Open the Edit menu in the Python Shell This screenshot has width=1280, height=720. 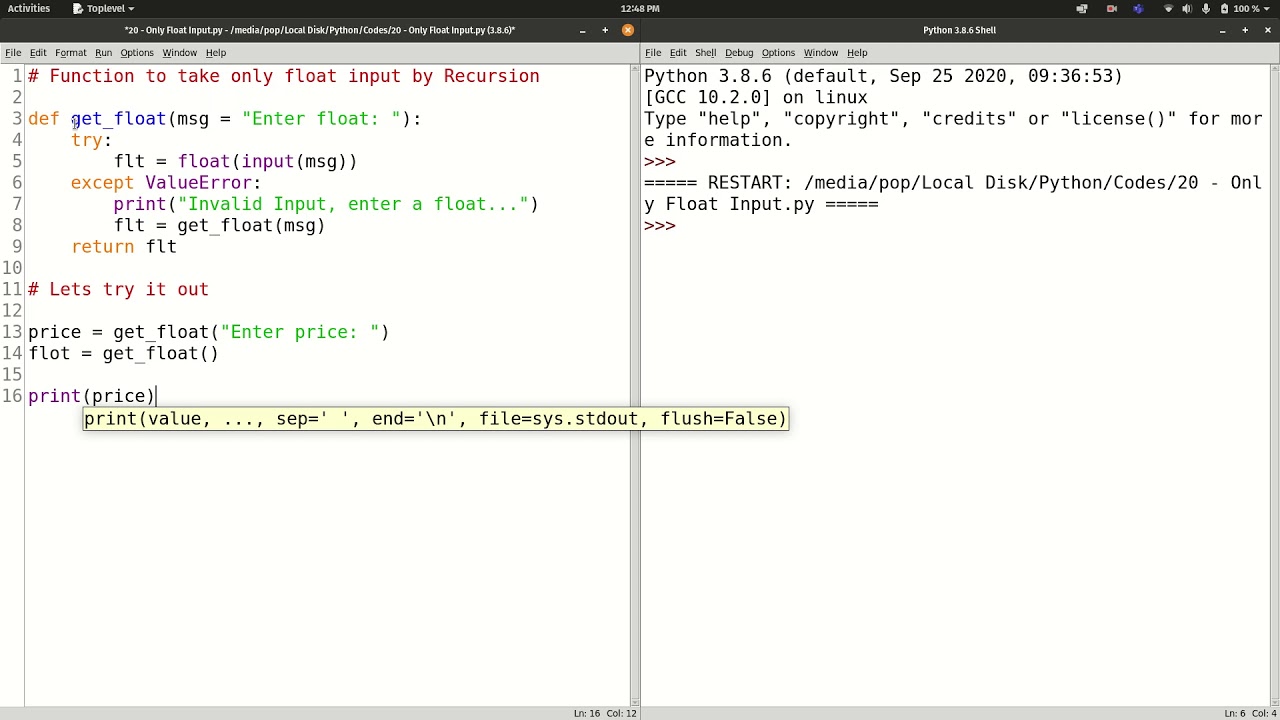click(x=678, y=52)
